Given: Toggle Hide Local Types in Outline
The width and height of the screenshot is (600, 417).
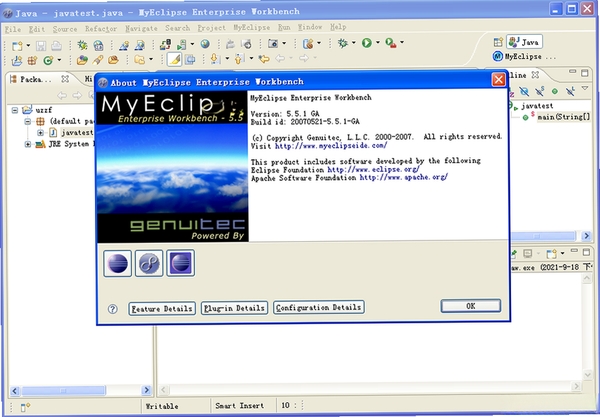Looking at the screenshot, I should tap(570, 91).
